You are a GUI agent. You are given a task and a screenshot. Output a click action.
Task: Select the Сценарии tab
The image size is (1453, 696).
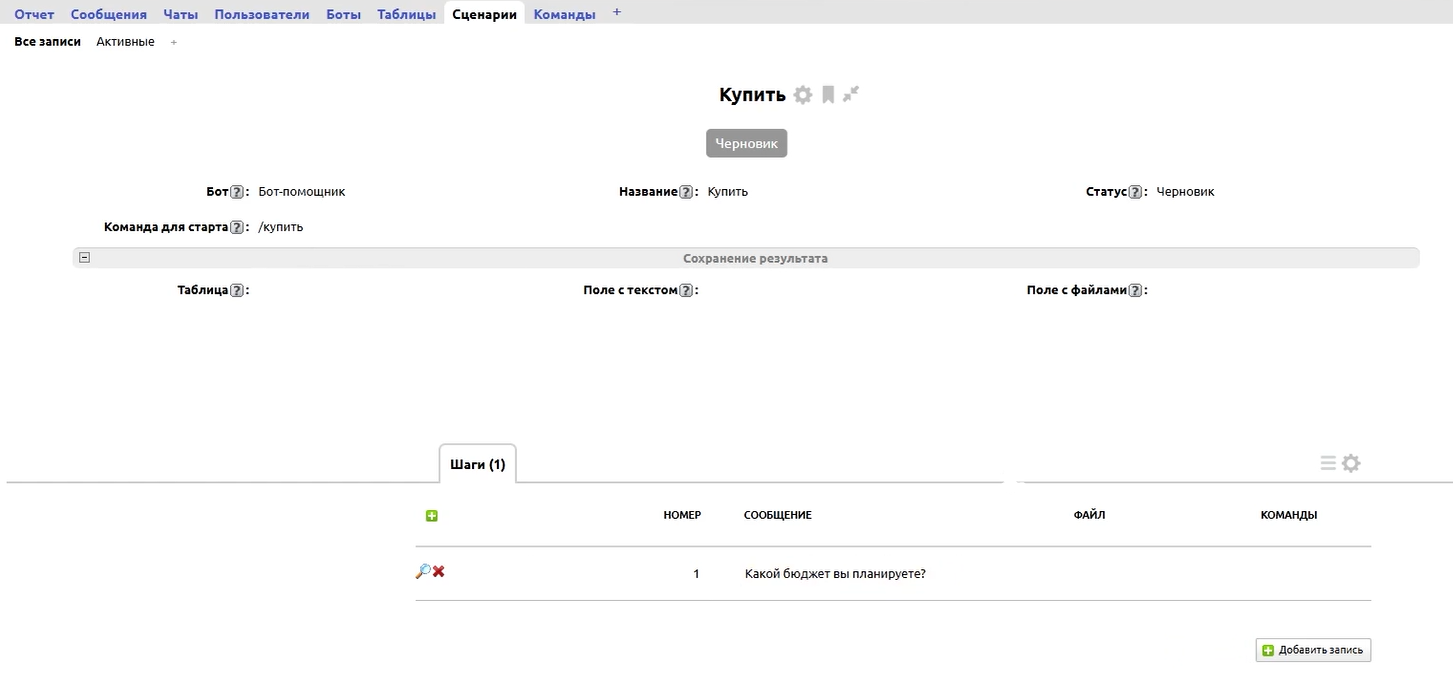point(485,14)
